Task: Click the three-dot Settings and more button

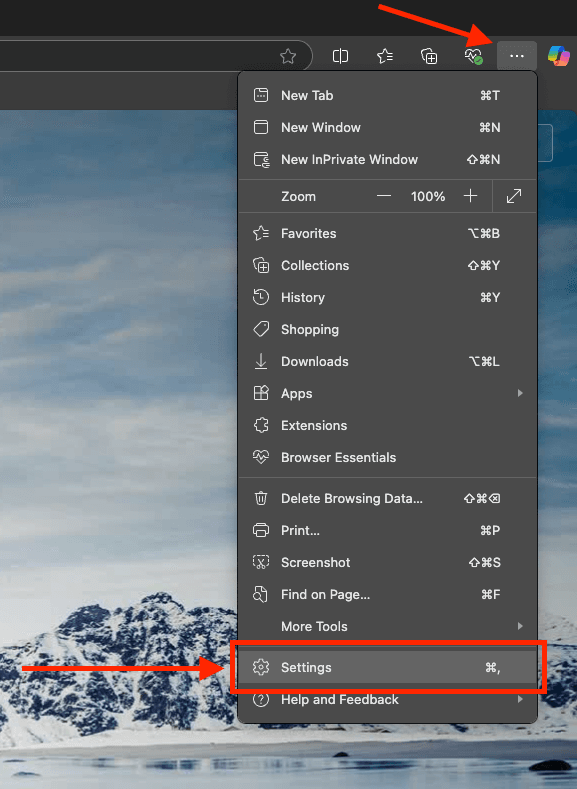Action: [517, 56]
